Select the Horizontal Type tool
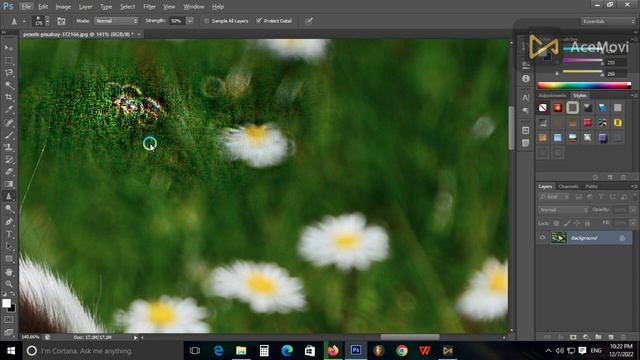 click(9, 234)
